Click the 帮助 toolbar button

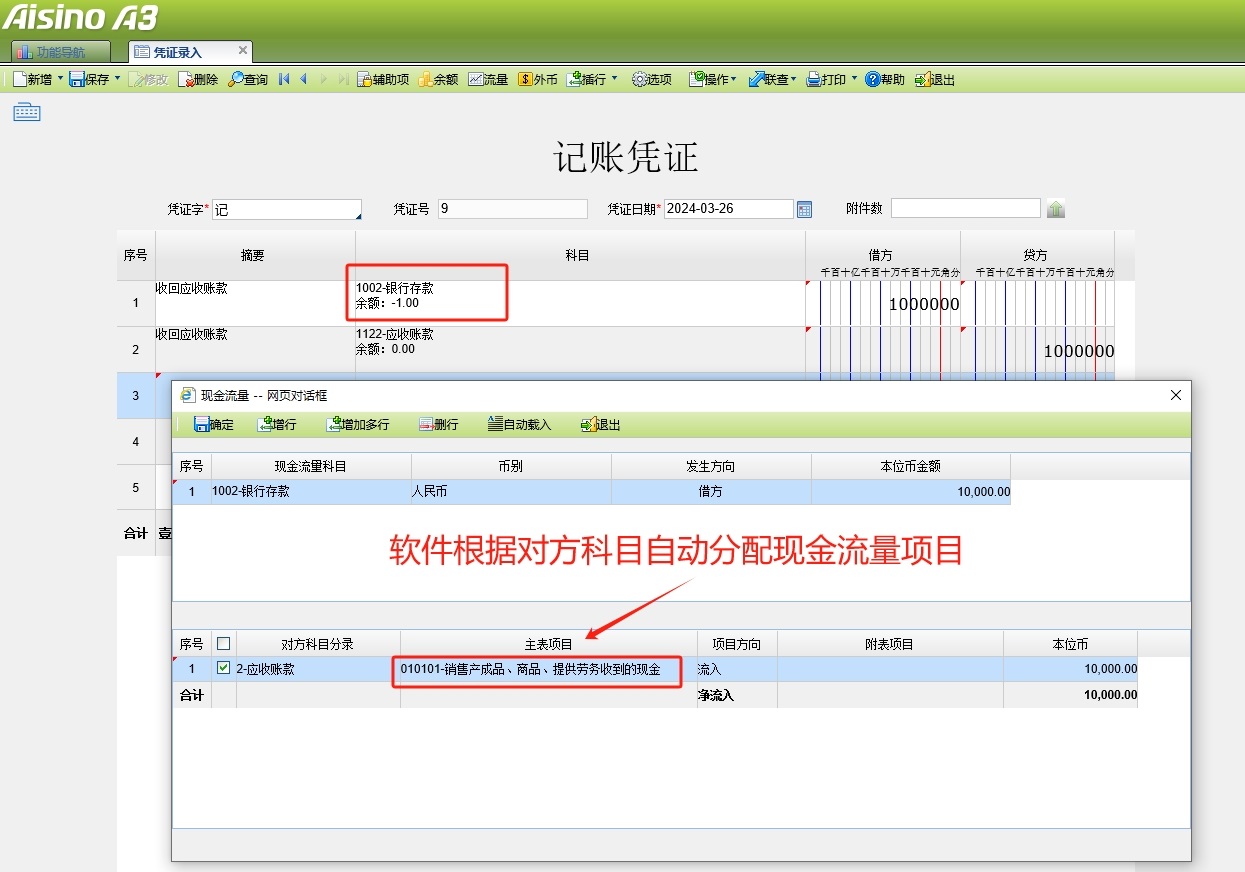(x=884, y=79)
